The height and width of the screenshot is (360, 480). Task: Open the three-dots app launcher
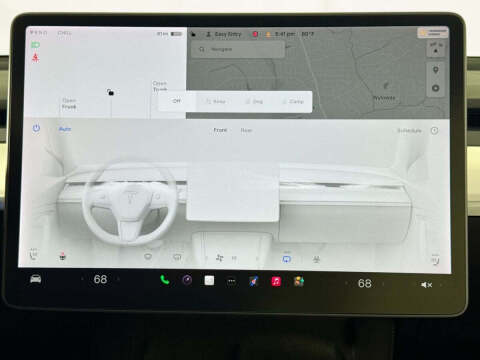(x=231, y=282)
